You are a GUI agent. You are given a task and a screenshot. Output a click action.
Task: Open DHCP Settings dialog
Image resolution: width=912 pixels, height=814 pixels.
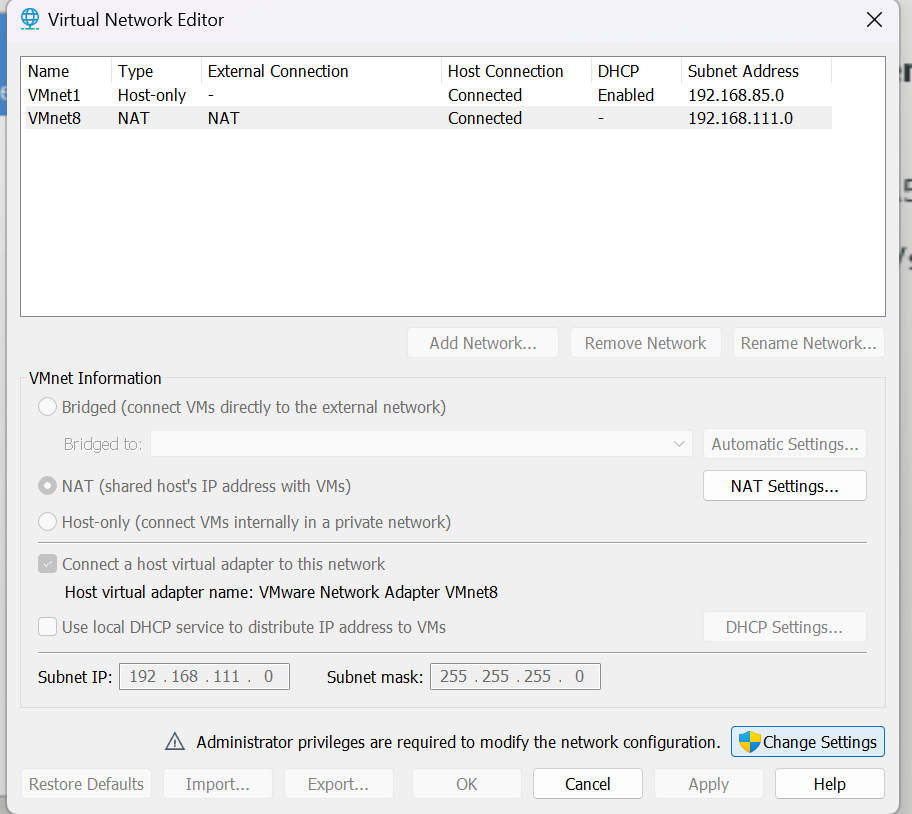785,627
